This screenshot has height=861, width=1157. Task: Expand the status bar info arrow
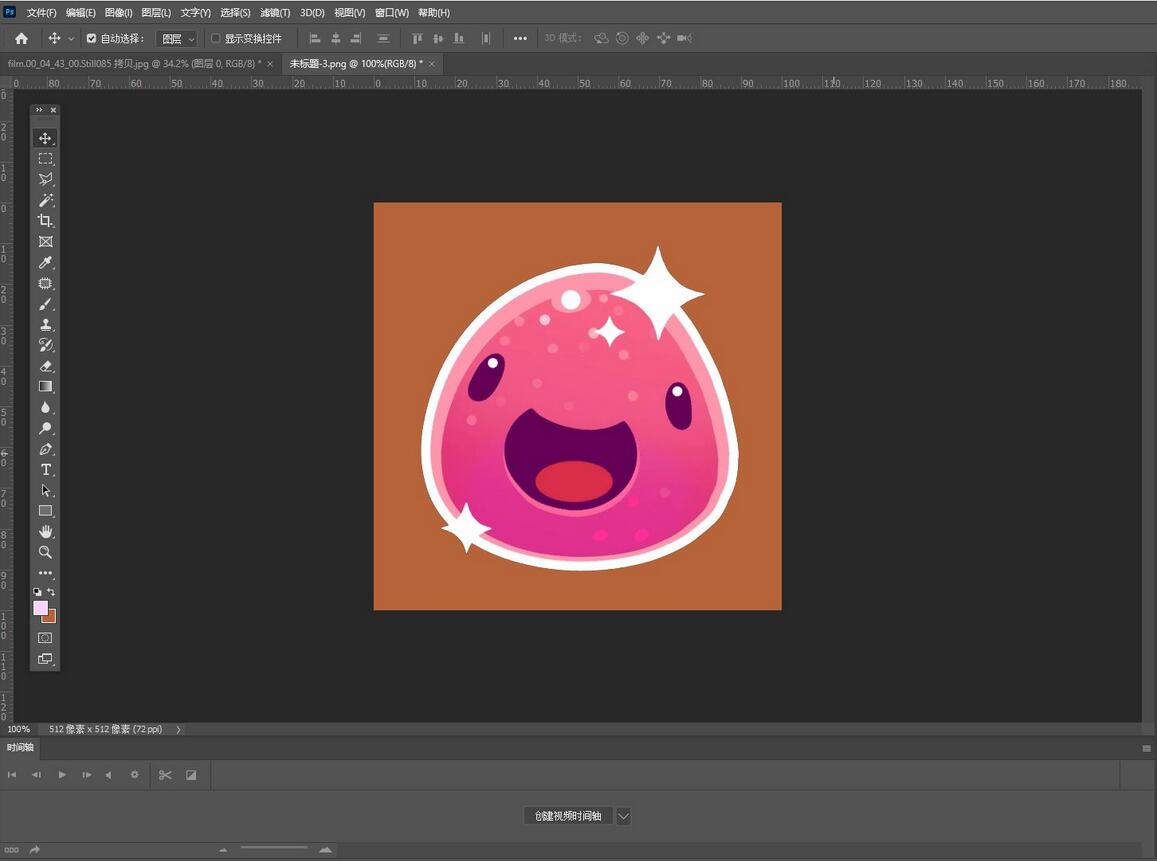click(179, 730)
